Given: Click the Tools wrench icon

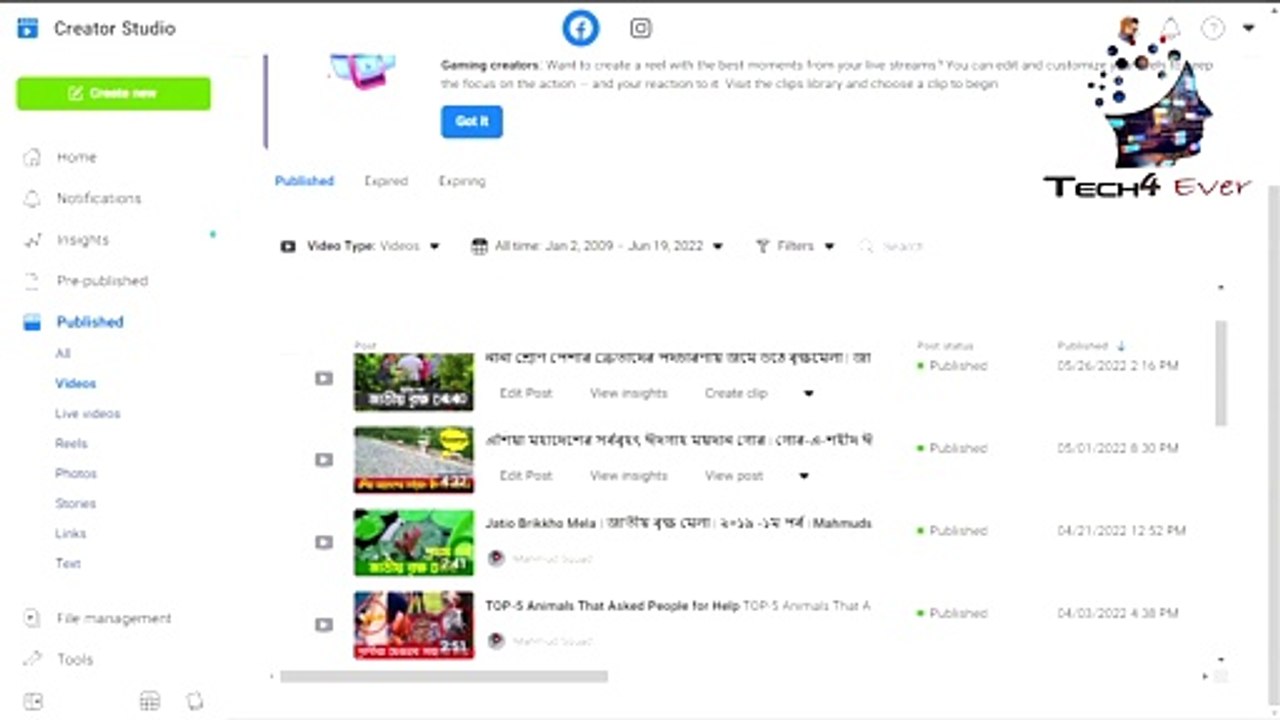Looking at the screenshot, I should [x=33, y=659].
